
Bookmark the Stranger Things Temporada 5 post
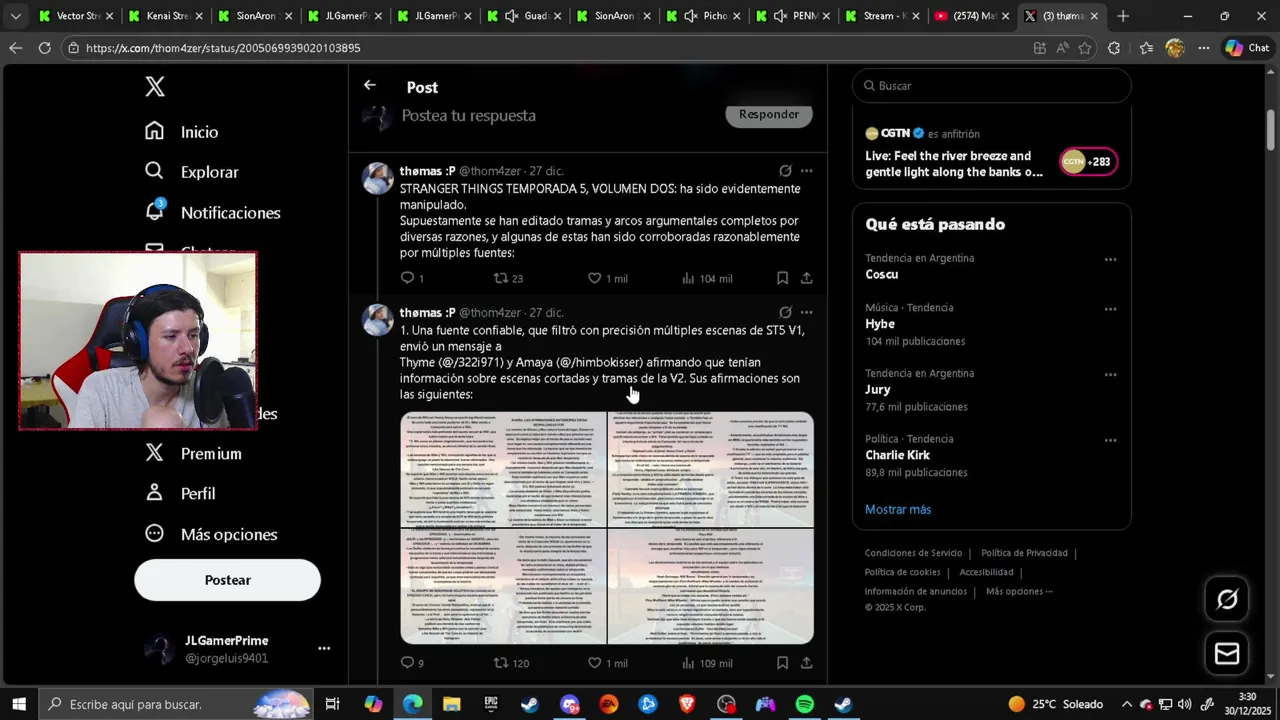click(782, 278)
